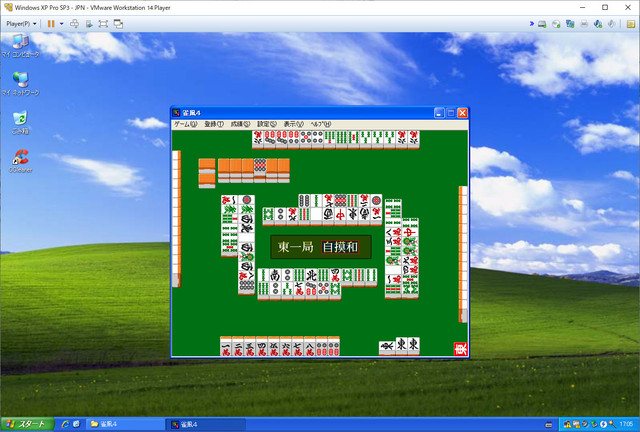
Task: Click the sound card device icon
Action: click(598, 24)
